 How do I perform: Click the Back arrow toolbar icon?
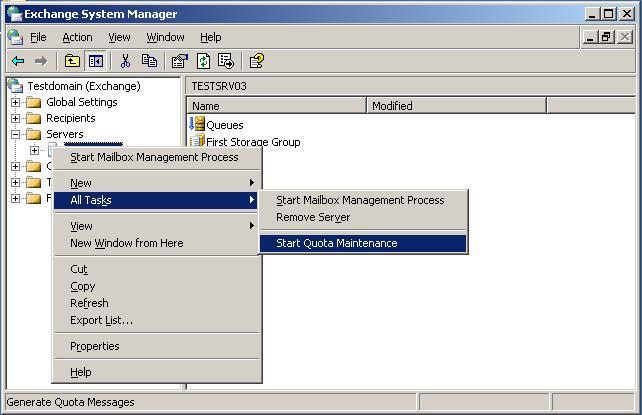pos(18,61)
